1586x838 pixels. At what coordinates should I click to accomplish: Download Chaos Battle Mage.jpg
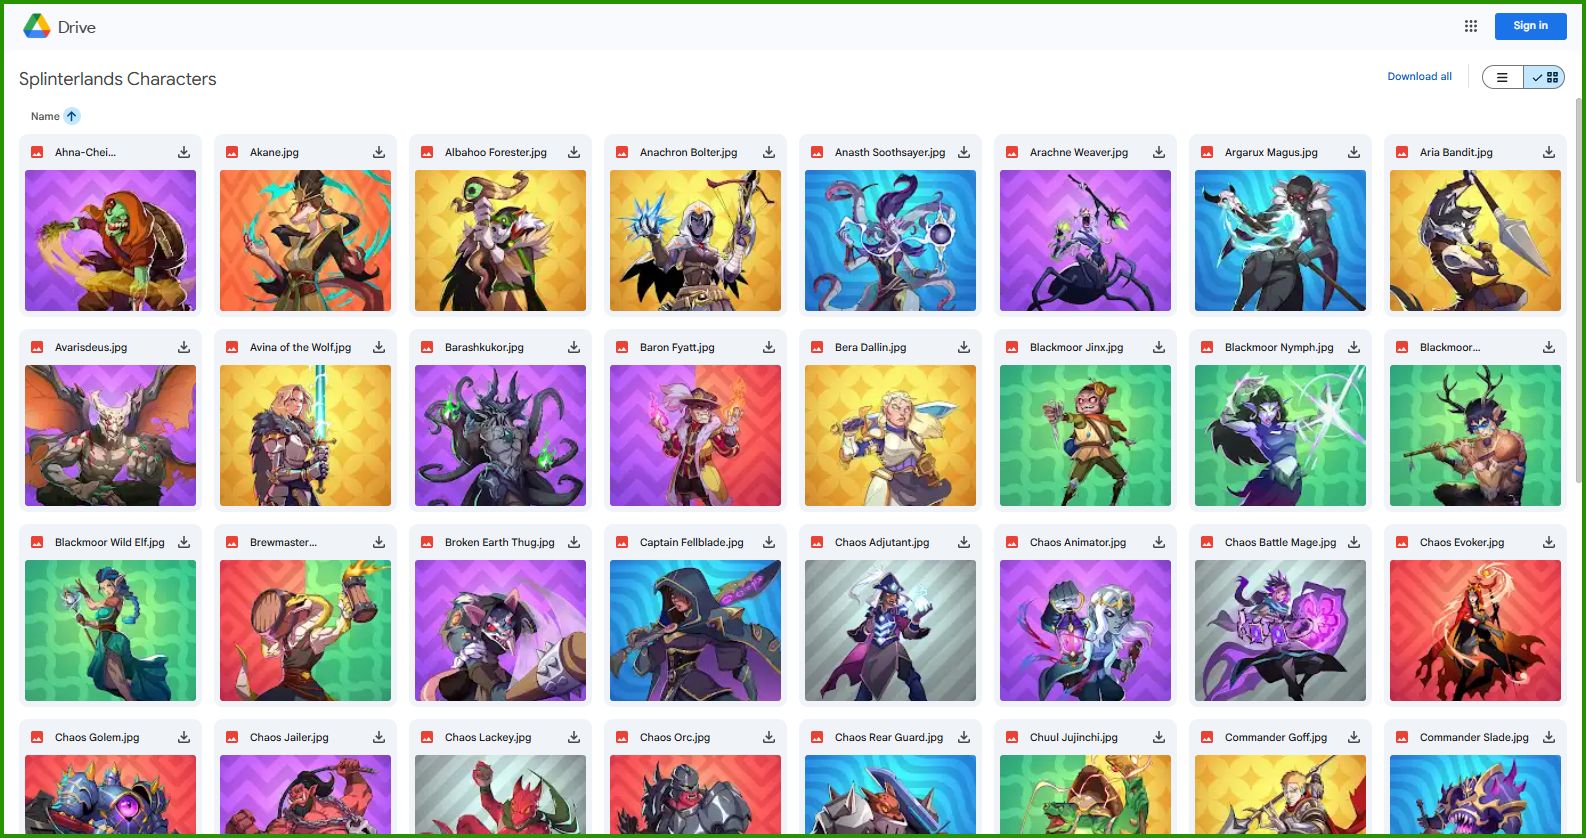click(1354, 542)
